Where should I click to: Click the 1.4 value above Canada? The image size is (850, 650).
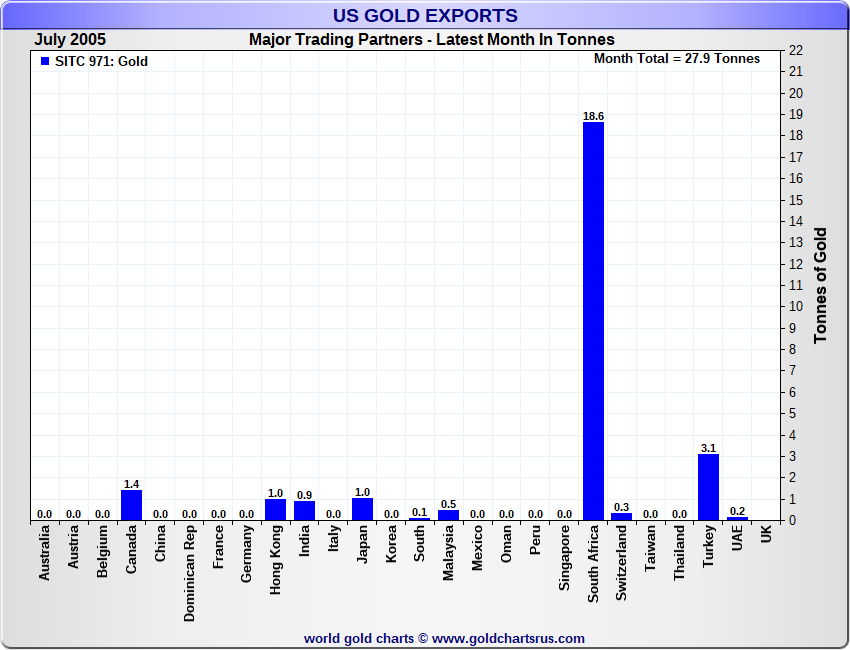click(131, 484)
